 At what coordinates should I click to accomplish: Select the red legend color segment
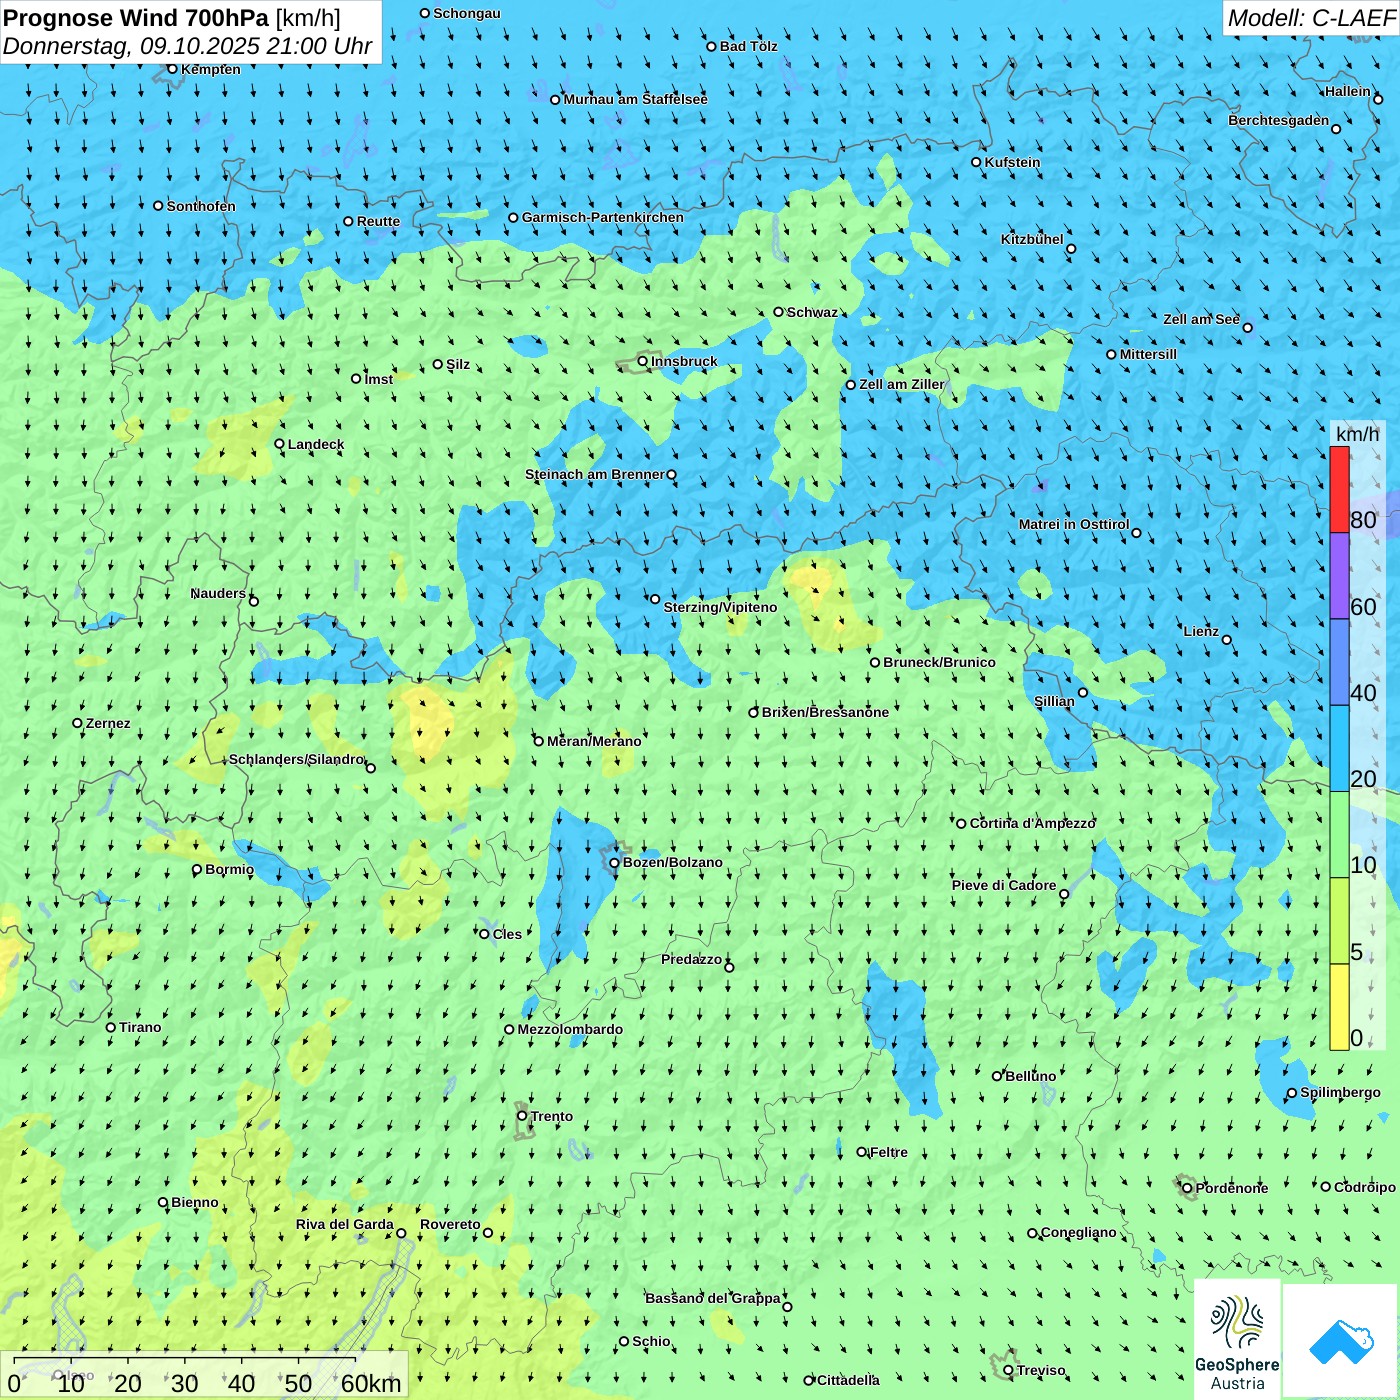coord(1339,489)
